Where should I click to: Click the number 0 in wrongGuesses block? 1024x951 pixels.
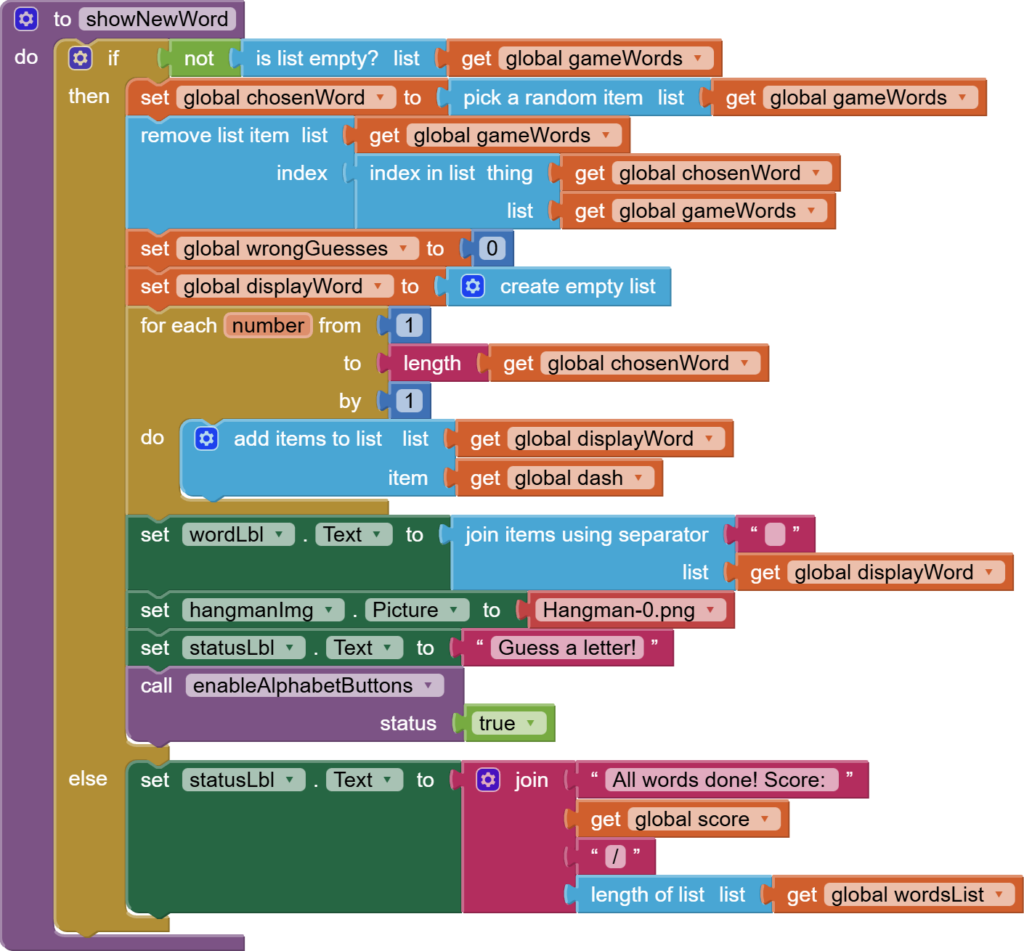[x=493, y=248]
